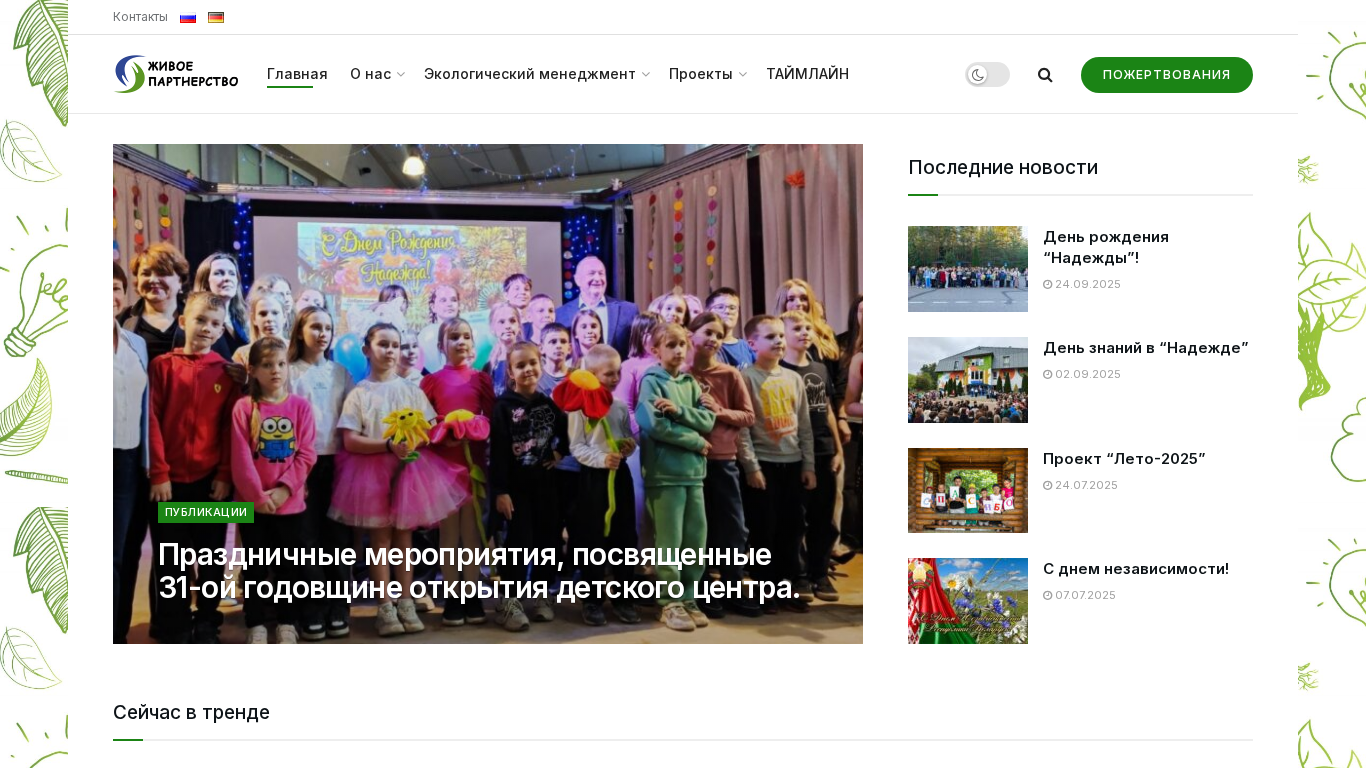Click the Живое Партнерство logo
The image size is (1366, 768).
point(176,74)
